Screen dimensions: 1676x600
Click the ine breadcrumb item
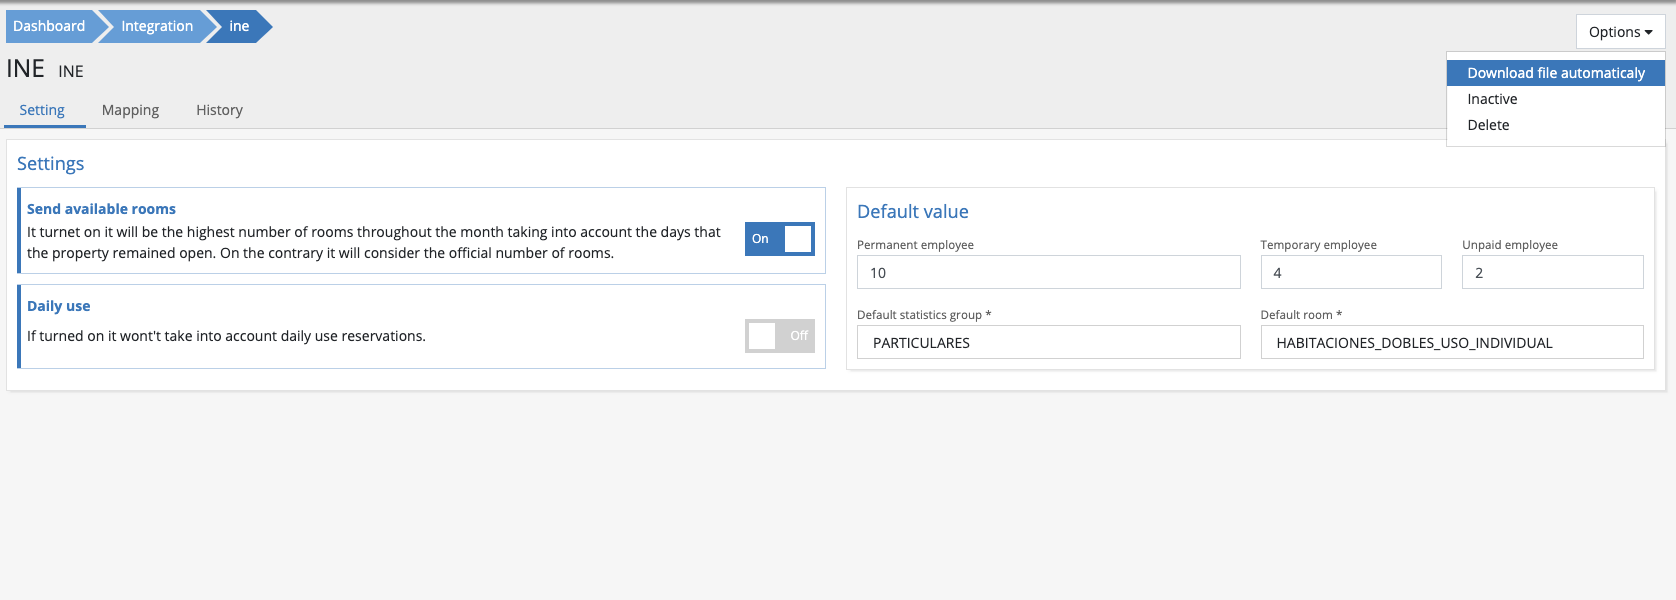click(x=239, y=26)
